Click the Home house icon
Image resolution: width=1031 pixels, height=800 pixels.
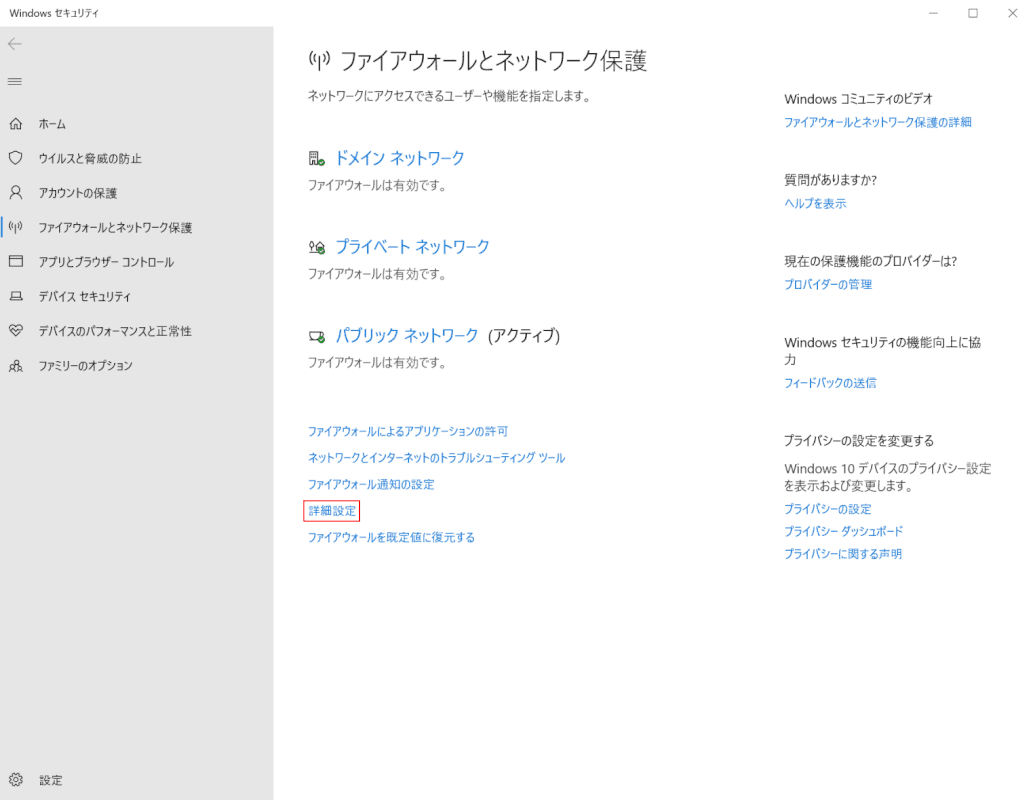[16, 124]
